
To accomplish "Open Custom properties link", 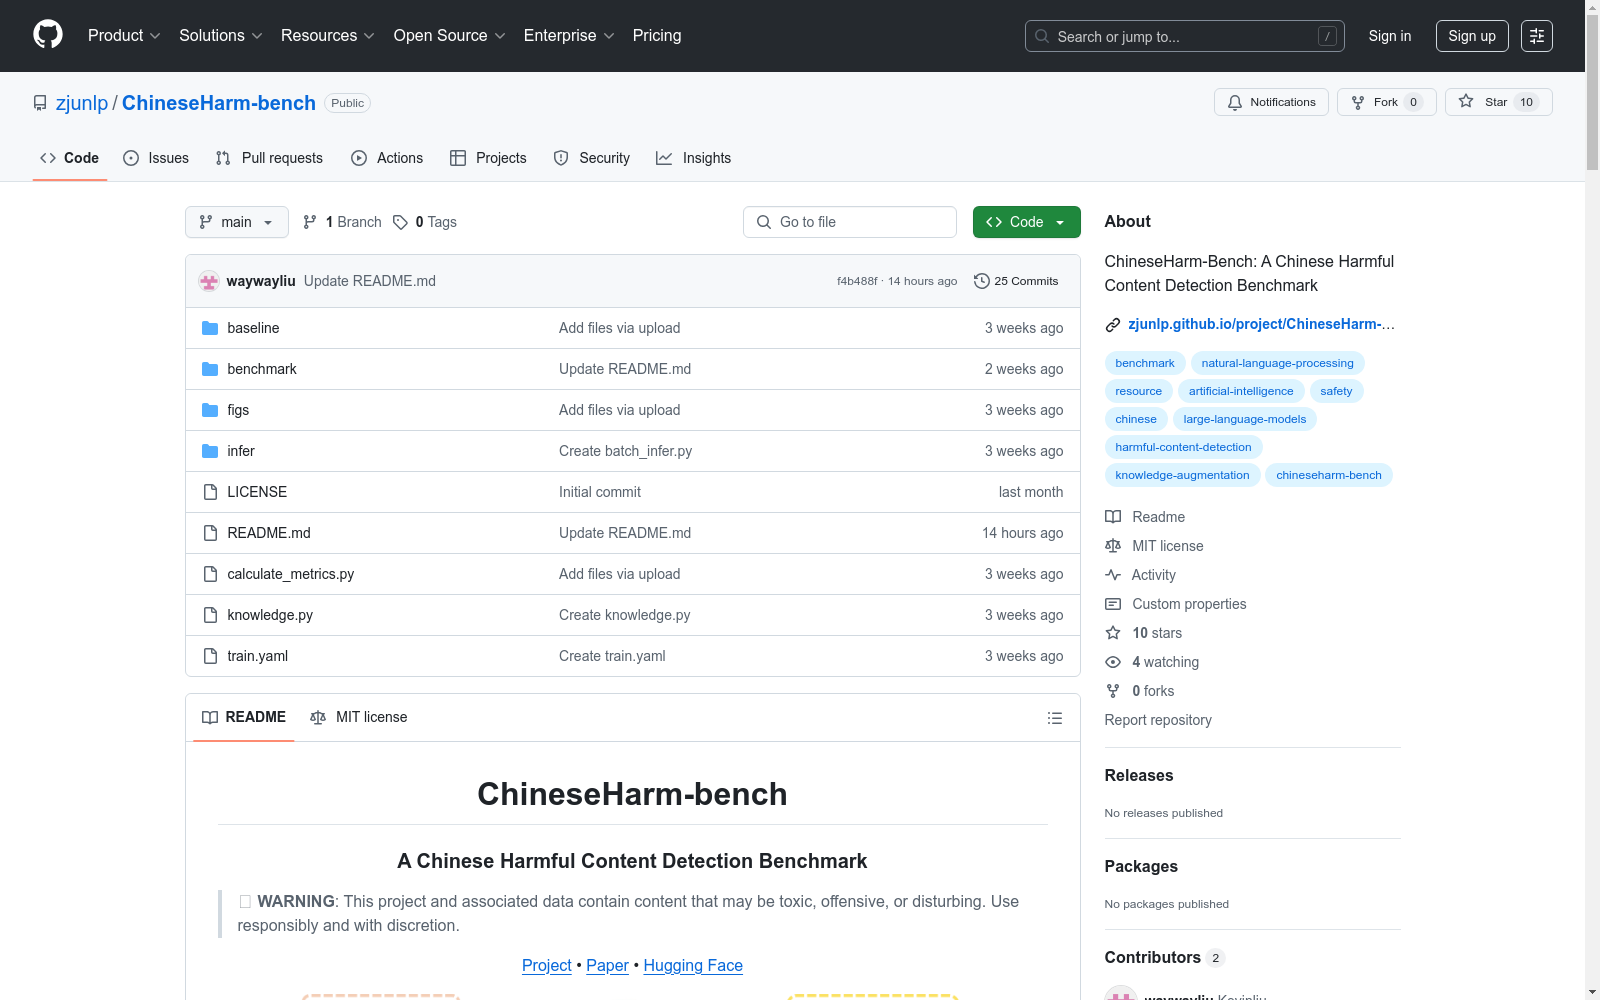I will point(1189,604).
